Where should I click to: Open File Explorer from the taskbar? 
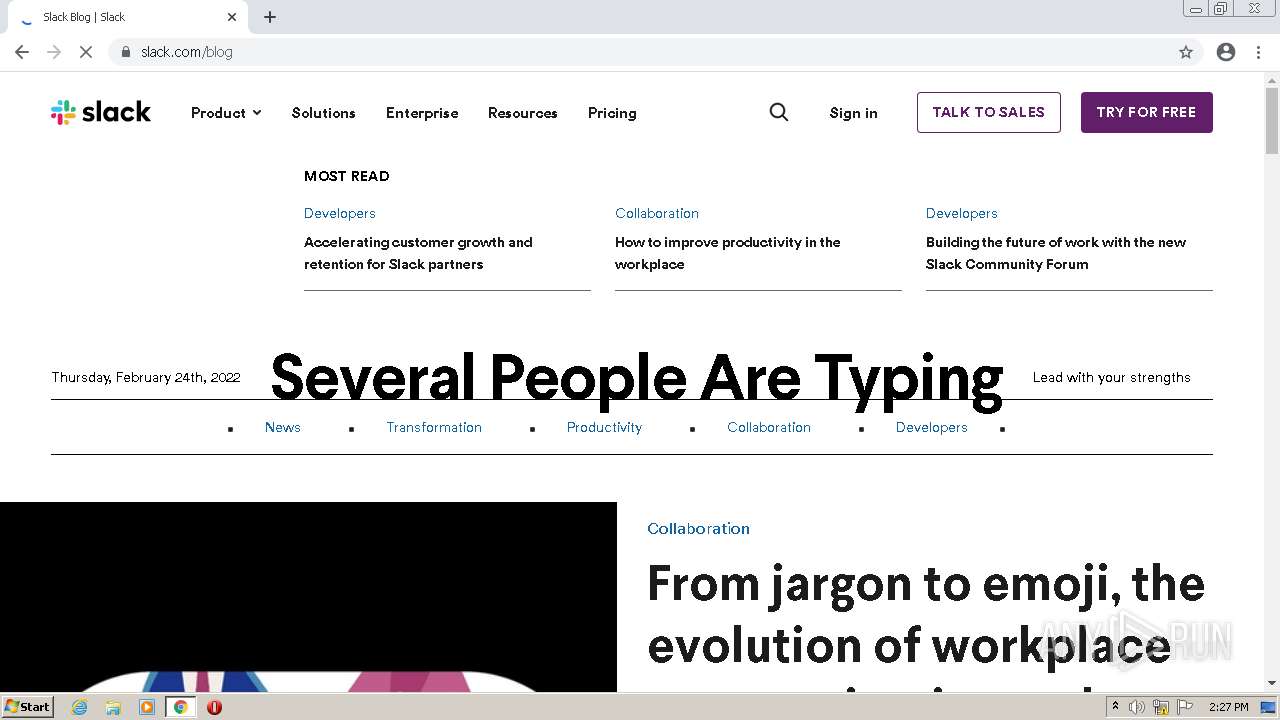113,707
